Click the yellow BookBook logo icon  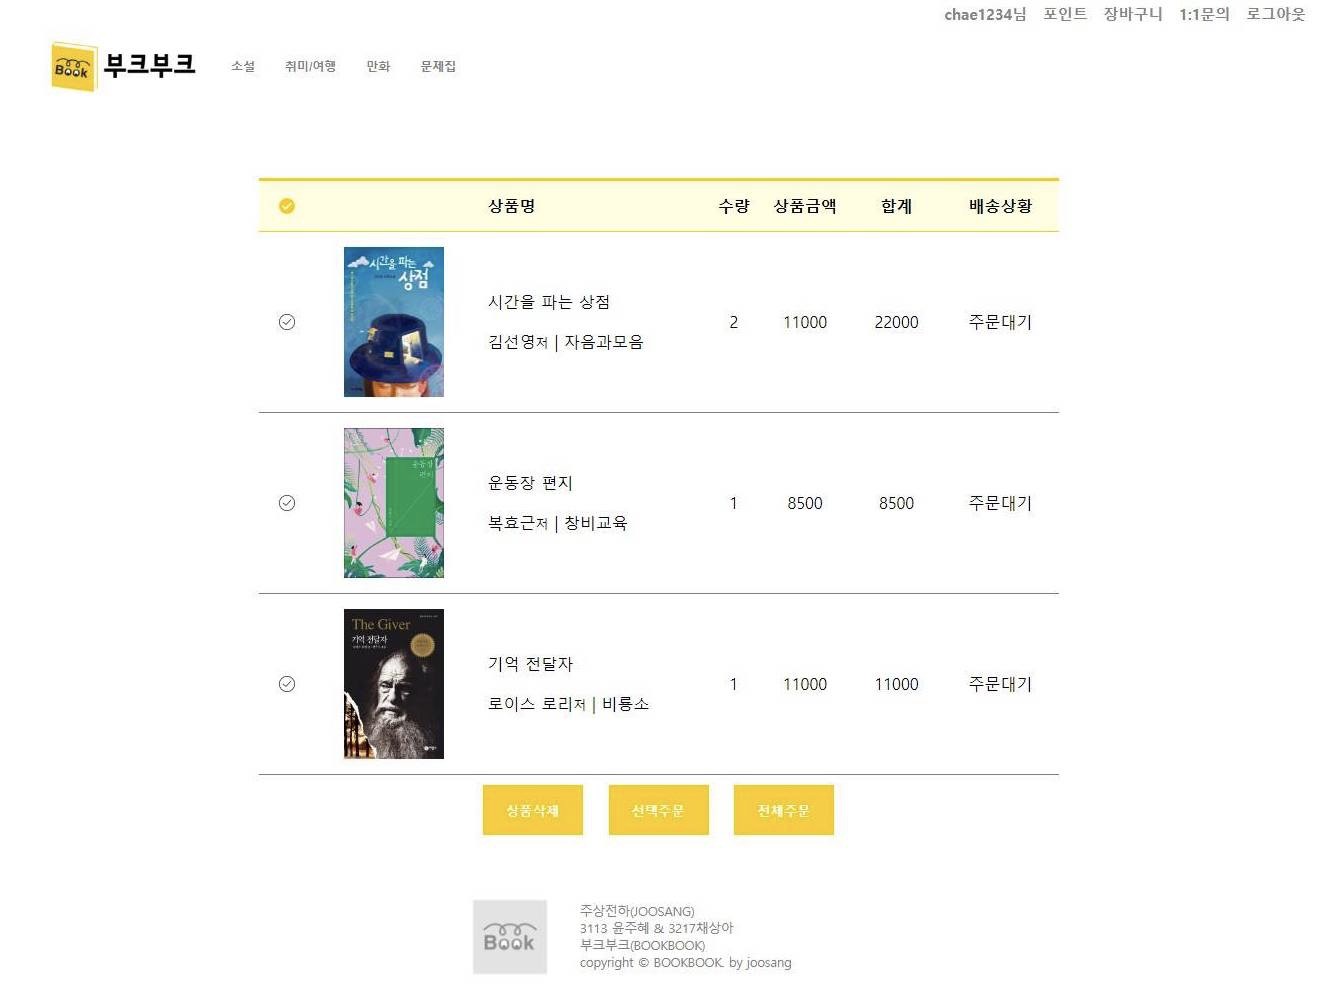[x=74, y=67]
